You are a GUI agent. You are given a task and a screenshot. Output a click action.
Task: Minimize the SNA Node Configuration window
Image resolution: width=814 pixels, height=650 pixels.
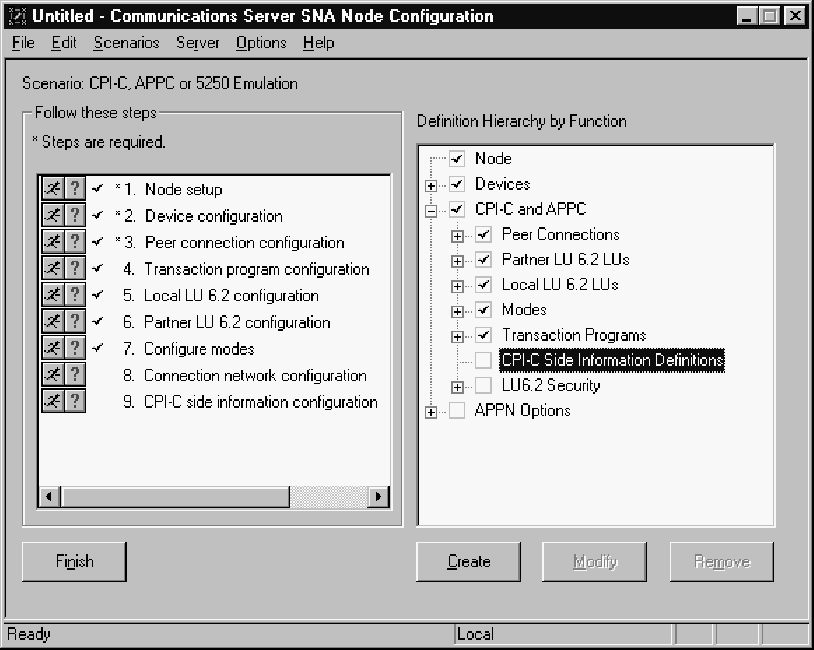click(746, 16)
